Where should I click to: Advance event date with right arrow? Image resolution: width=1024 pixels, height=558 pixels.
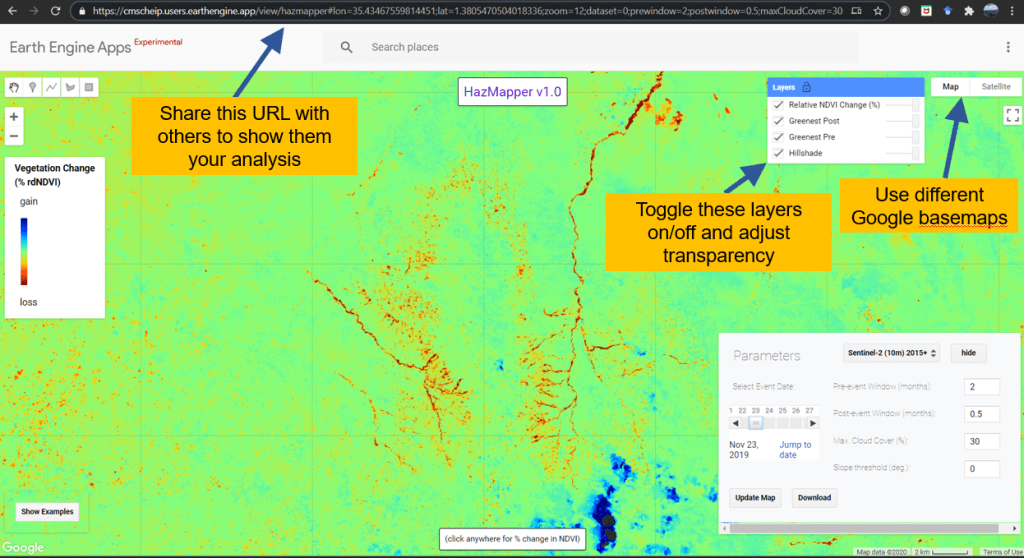(x=812, y=423)
